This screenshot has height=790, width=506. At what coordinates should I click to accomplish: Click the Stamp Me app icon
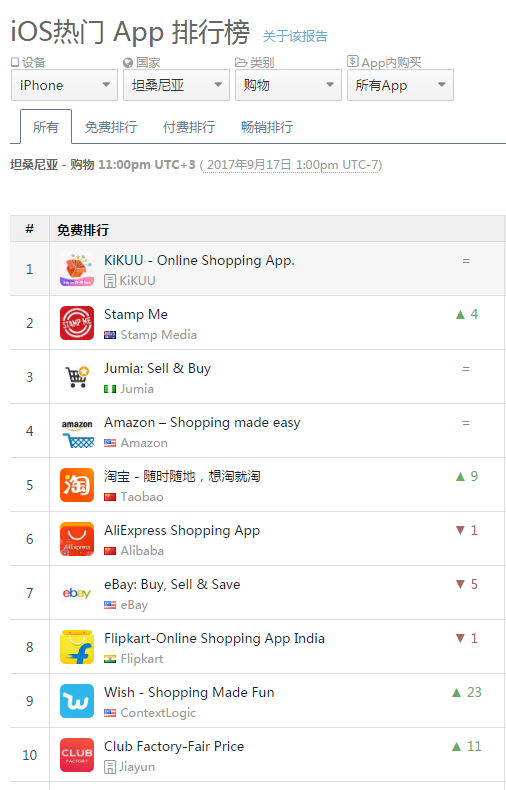tap(77, 323)
